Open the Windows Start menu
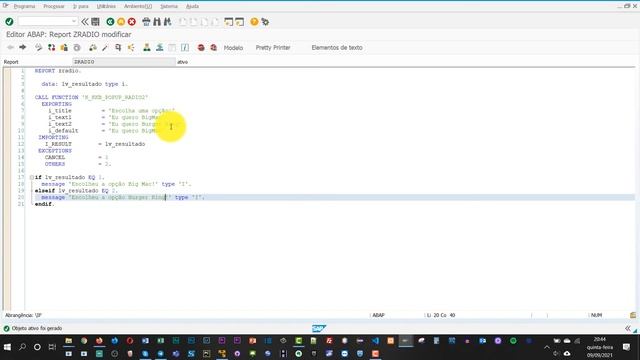 coord(7,347)
